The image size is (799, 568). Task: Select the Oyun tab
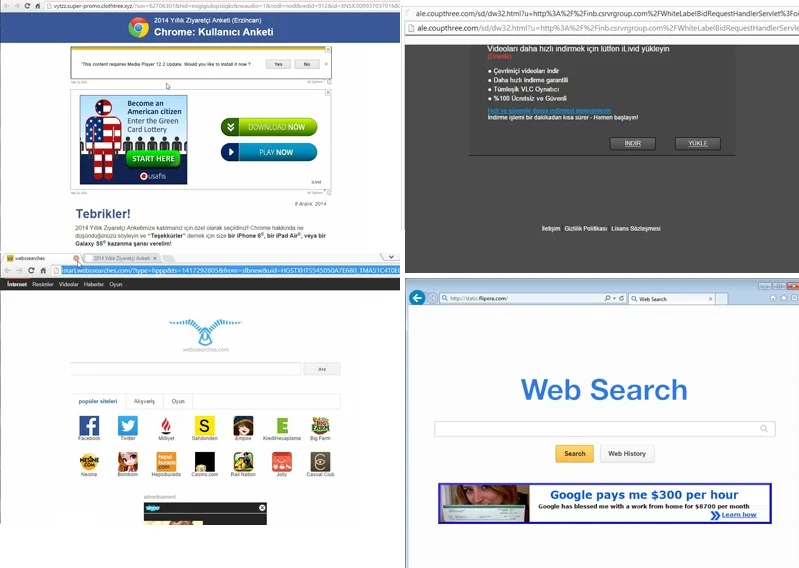[177, 401]
